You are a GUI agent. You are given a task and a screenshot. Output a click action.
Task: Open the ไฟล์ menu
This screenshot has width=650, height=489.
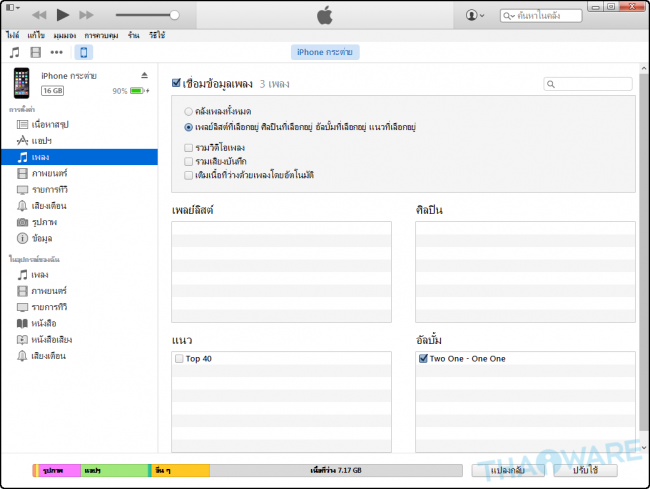coord(12,35)
